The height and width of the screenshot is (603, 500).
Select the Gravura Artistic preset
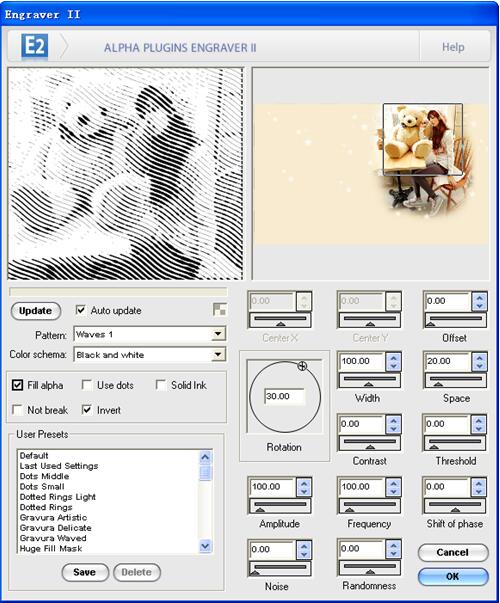pyautogui.click(x=53, y=517)
